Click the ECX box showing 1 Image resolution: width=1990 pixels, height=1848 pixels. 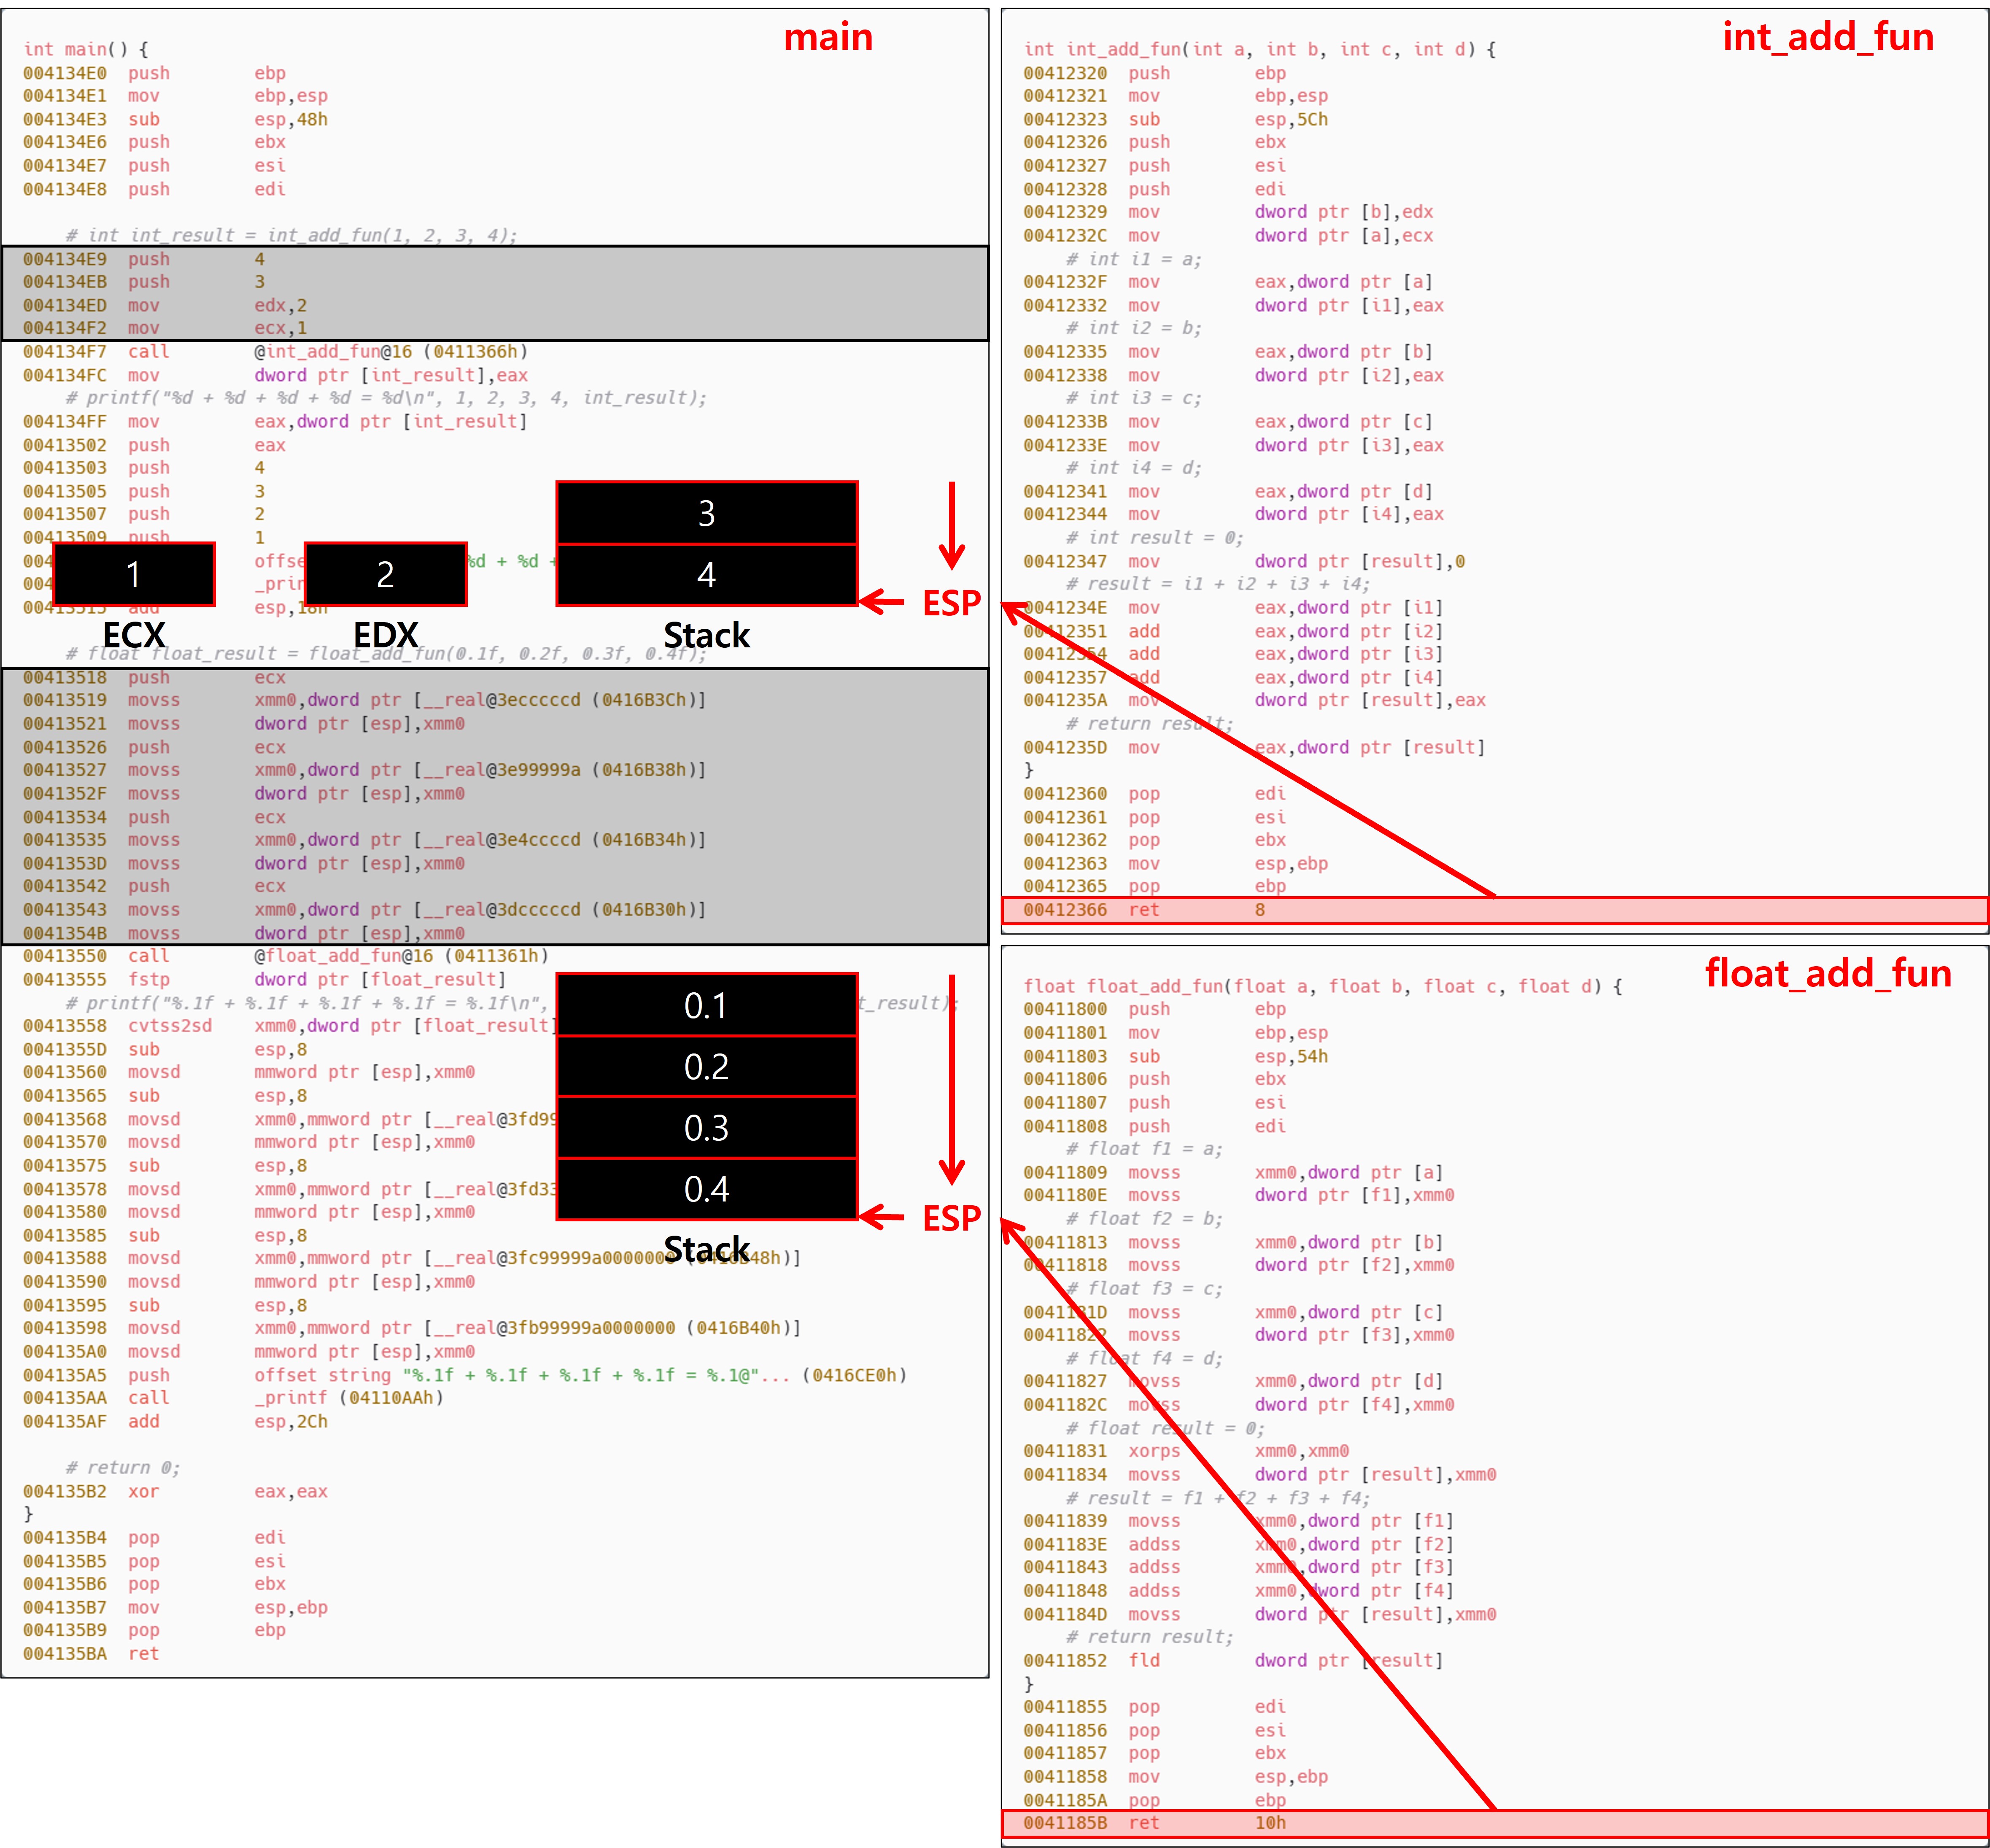coord(134,574)
